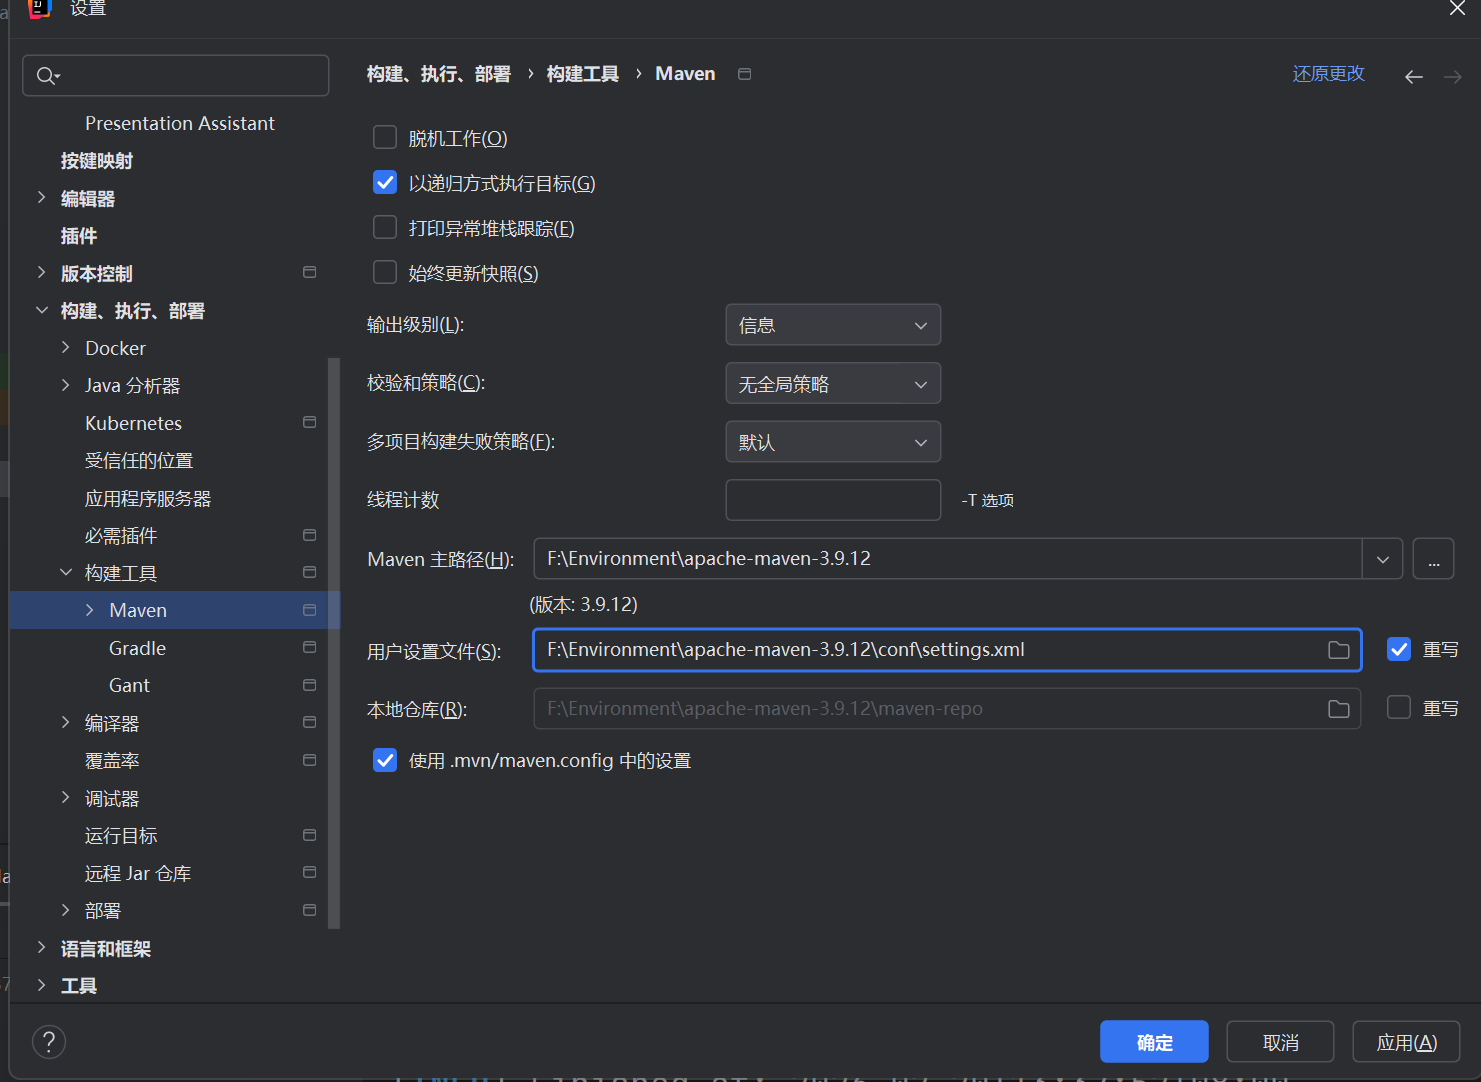This screenshot has height=1082, width=1481.
Task: Click the 线程计数 input field
Action: click(833, 500)
